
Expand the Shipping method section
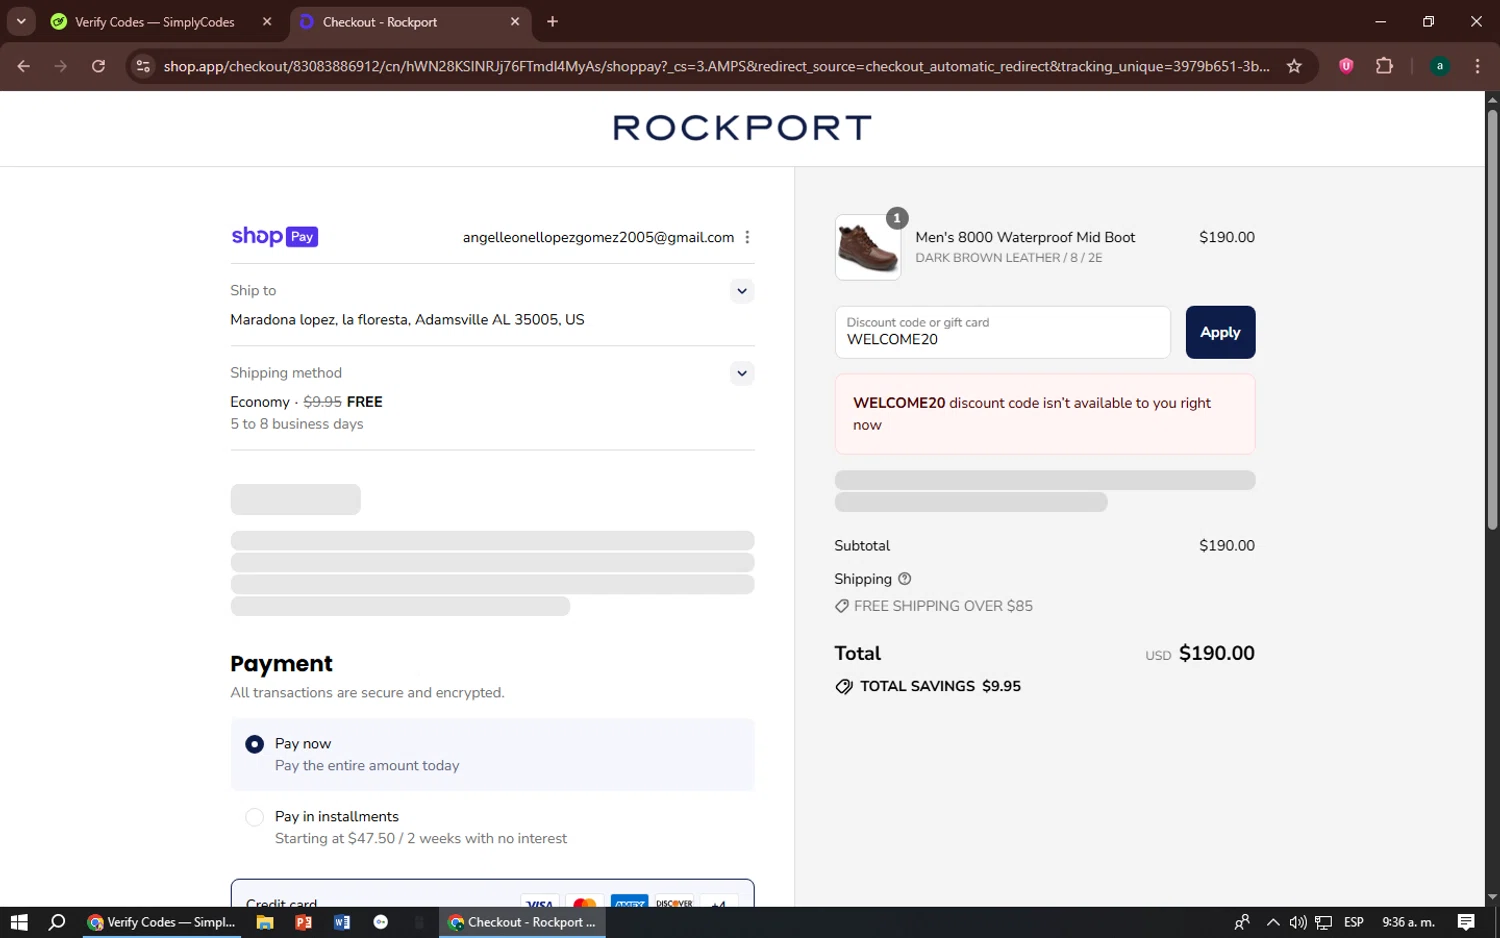click(x=742, y=373)
